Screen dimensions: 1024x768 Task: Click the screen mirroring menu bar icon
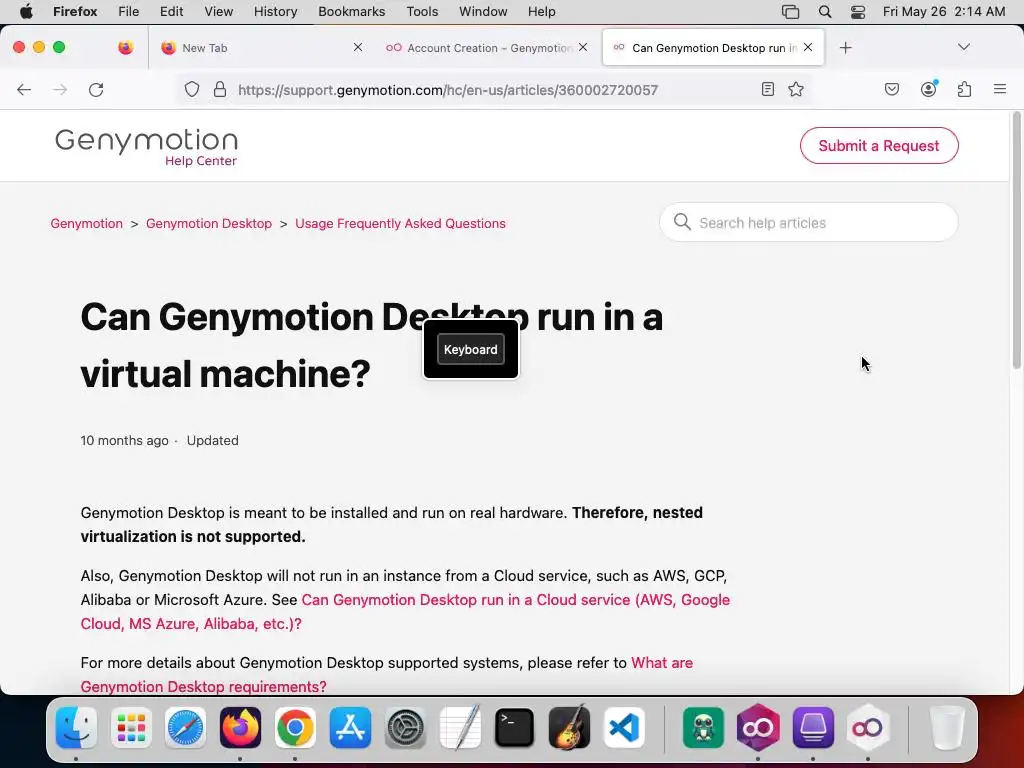[x=790, y=12]
